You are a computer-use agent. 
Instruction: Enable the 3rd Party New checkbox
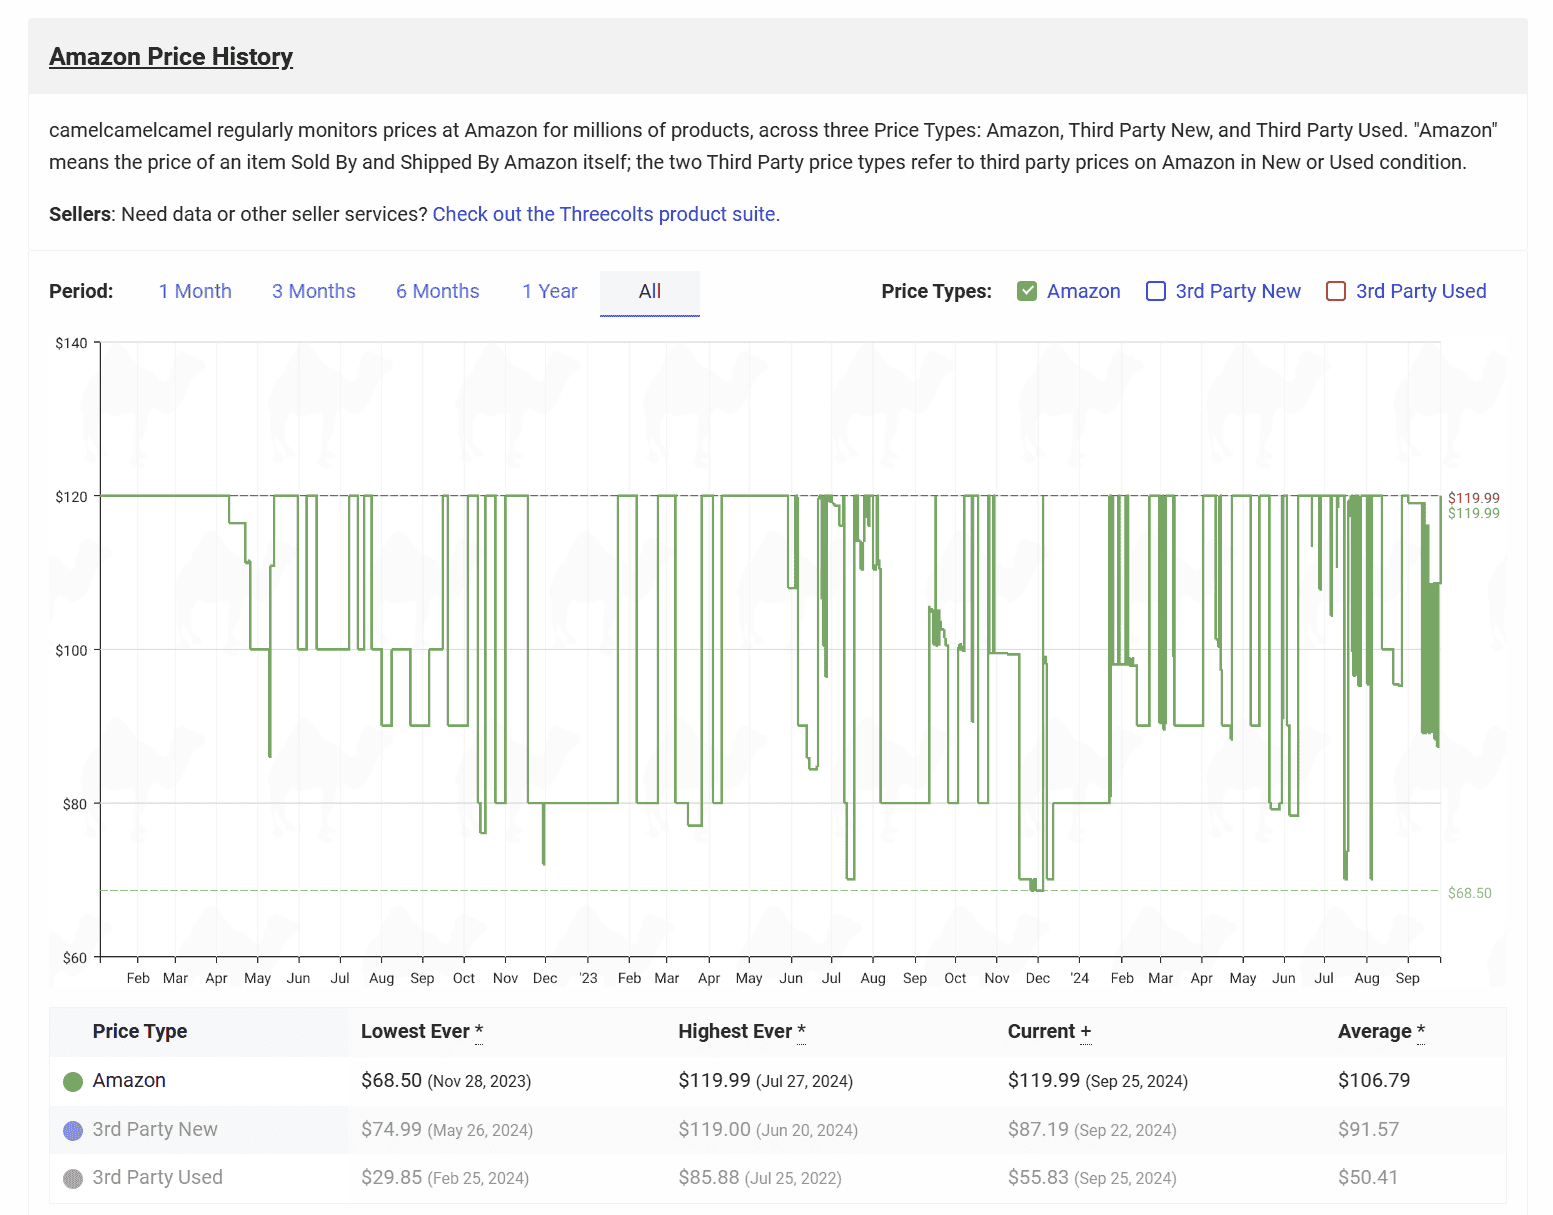tap(1156, 291)
